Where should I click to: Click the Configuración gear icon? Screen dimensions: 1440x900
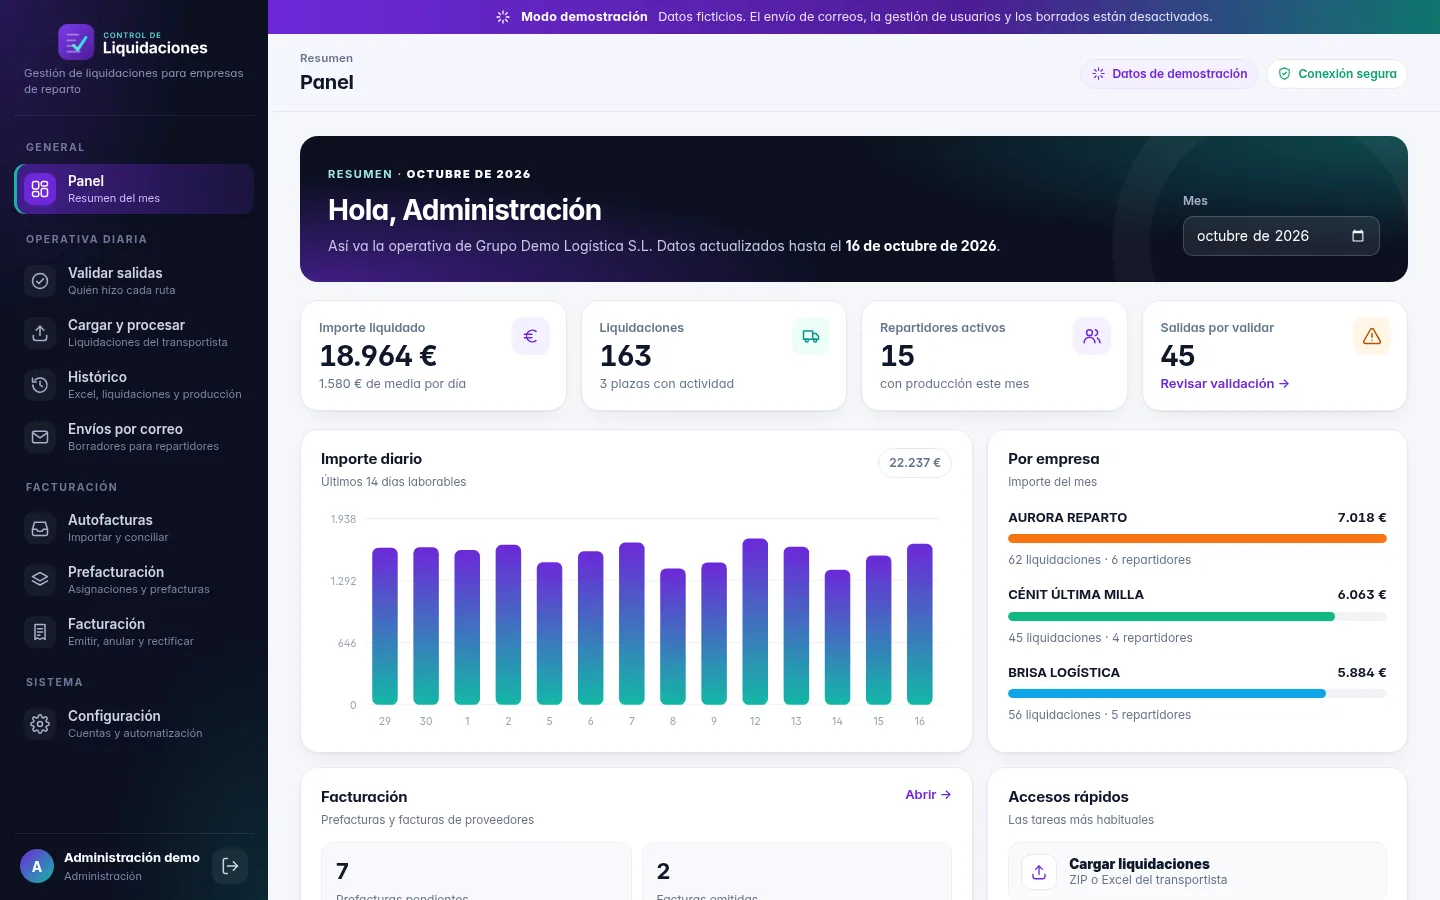pos(40,724)
